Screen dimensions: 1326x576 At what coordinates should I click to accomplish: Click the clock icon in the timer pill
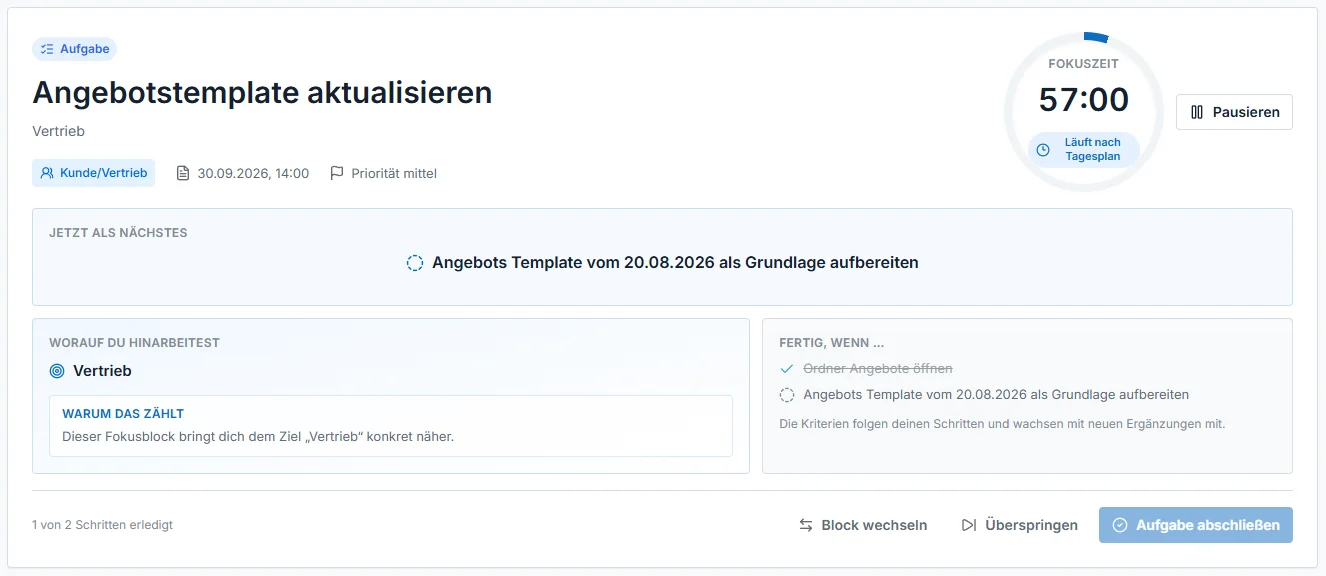pos(1043,150)
